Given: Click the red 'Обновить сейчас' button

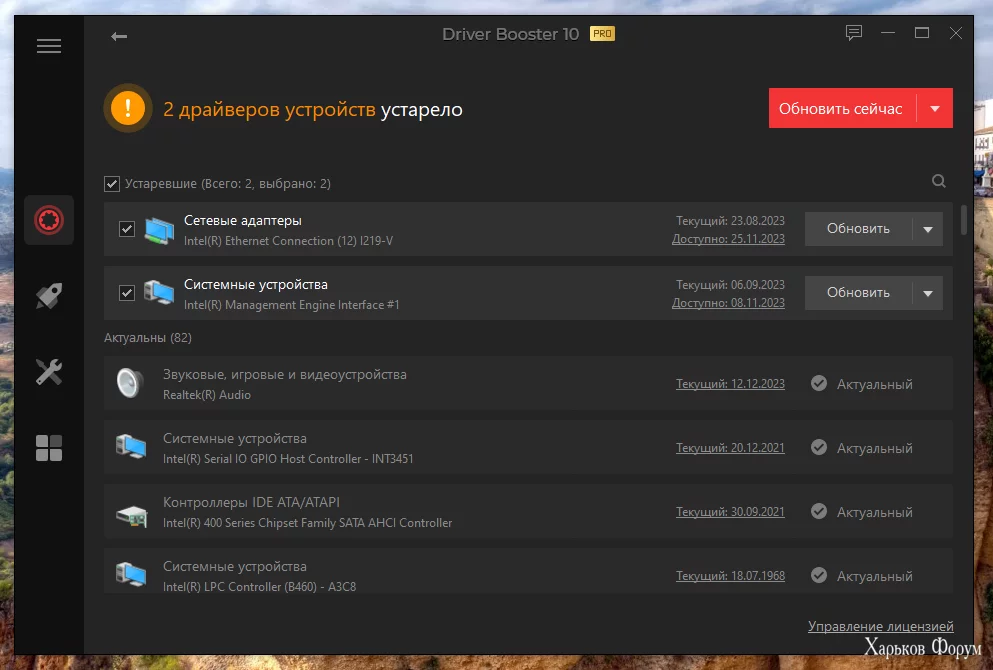Looking at the screenshot, I should point(842,108).
